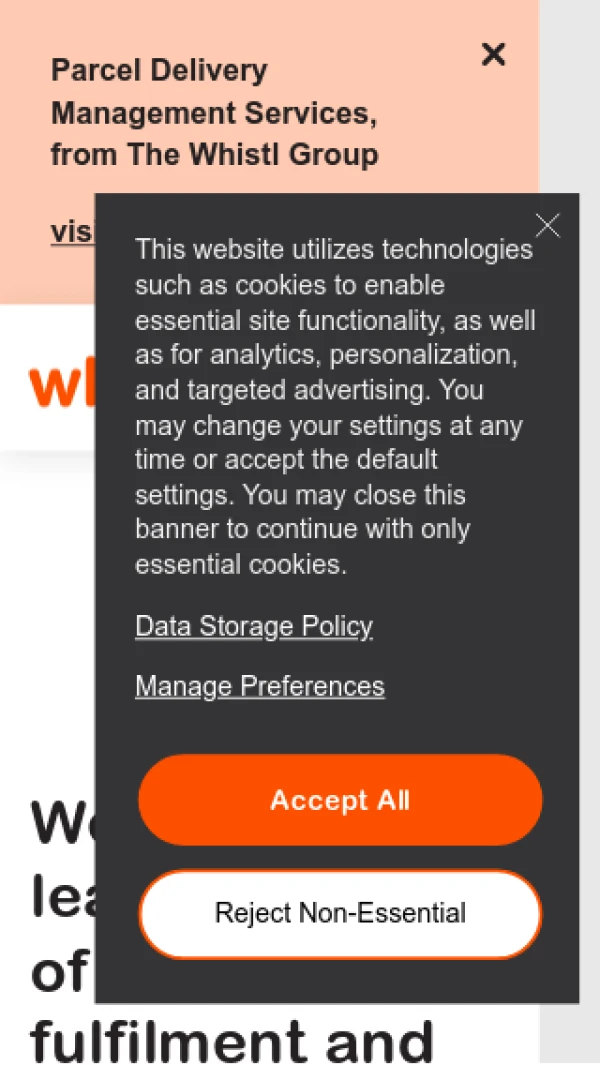Click the 'essential cookies.' closing words
600x1065 pixels.
[x=241, y=565]
